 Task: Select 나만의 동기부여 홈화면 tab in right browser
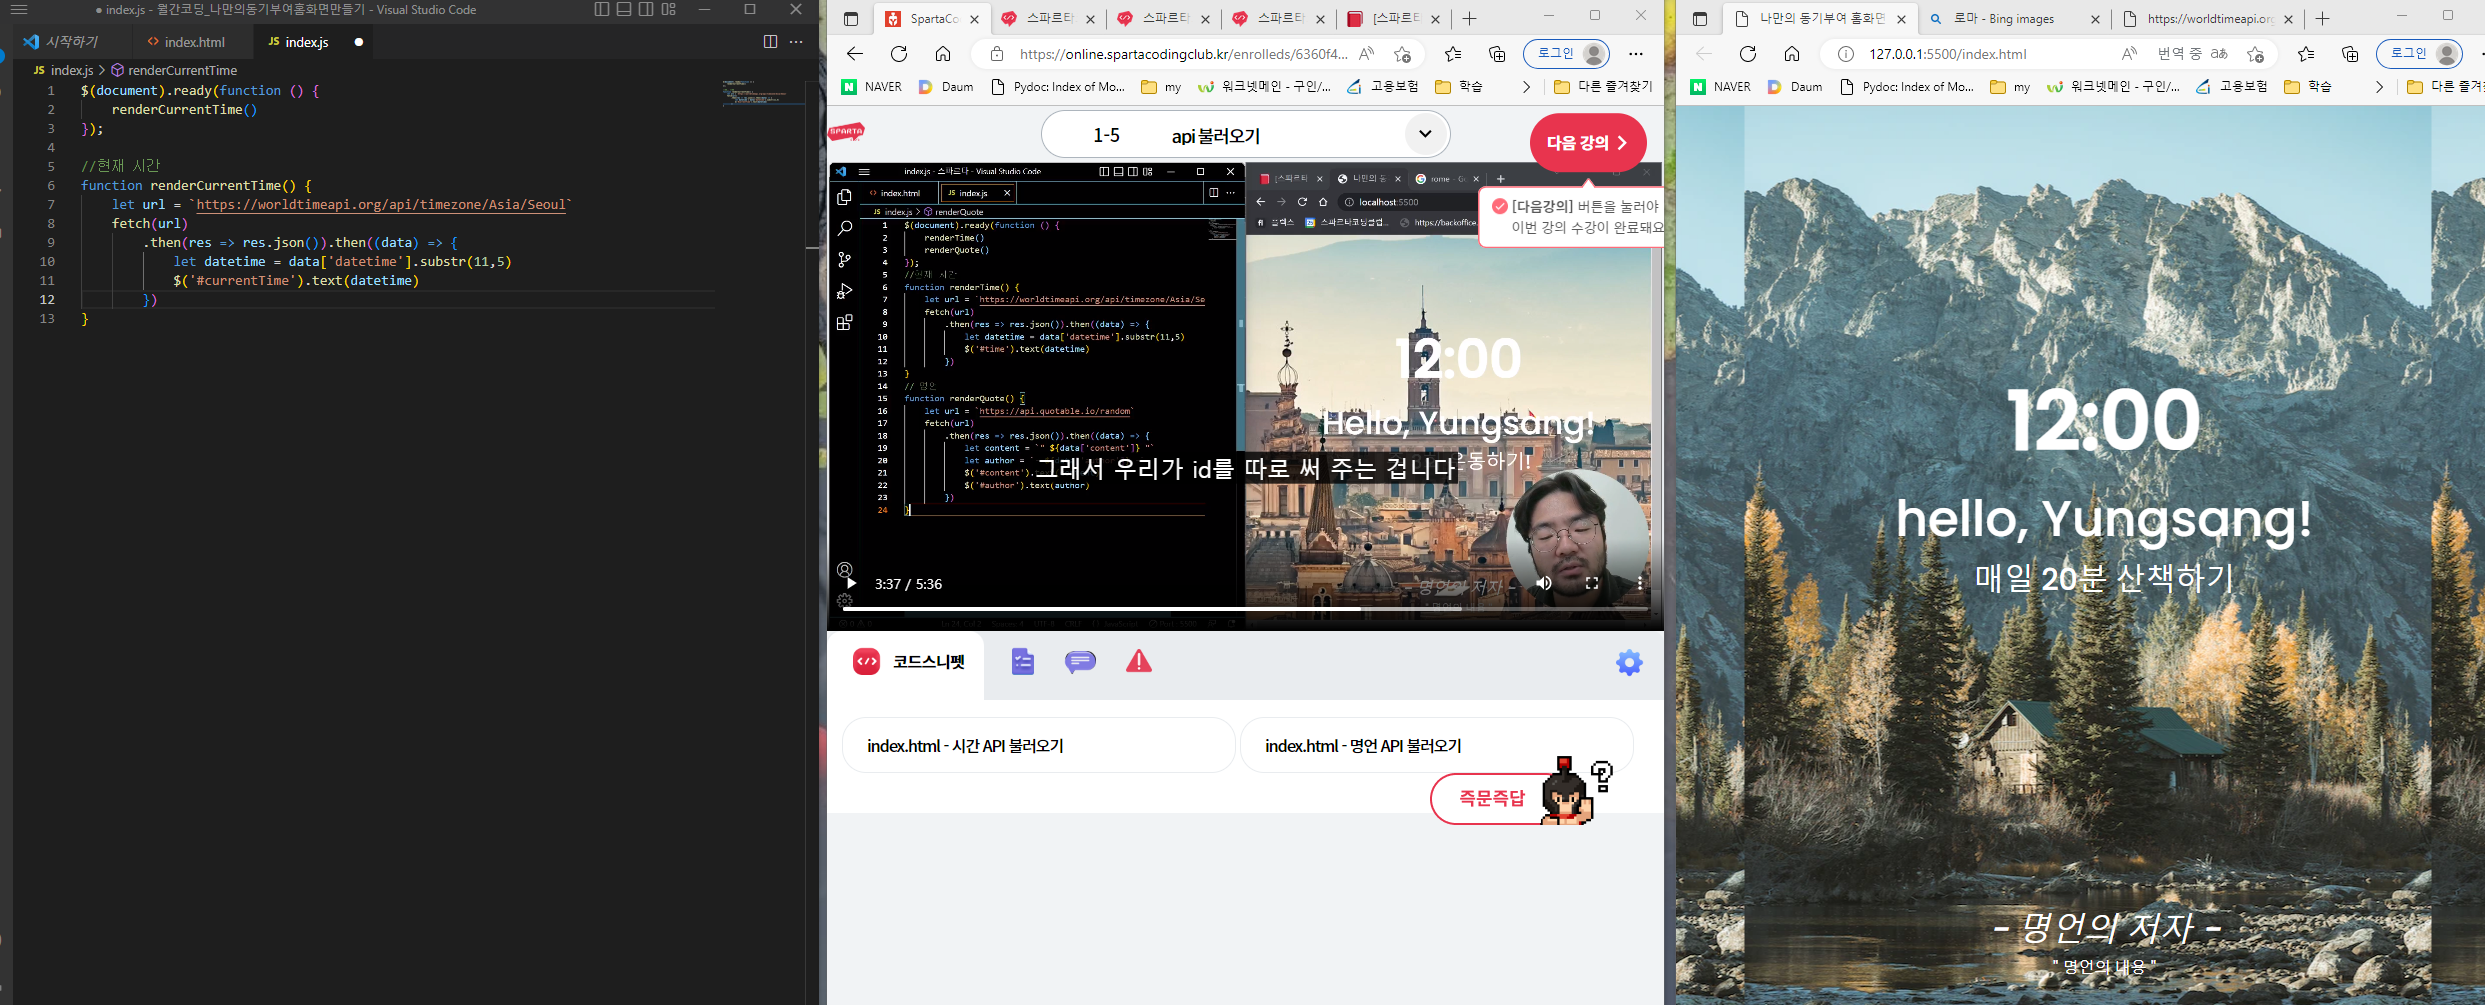pyautogui.click(x=1822, y=19)
